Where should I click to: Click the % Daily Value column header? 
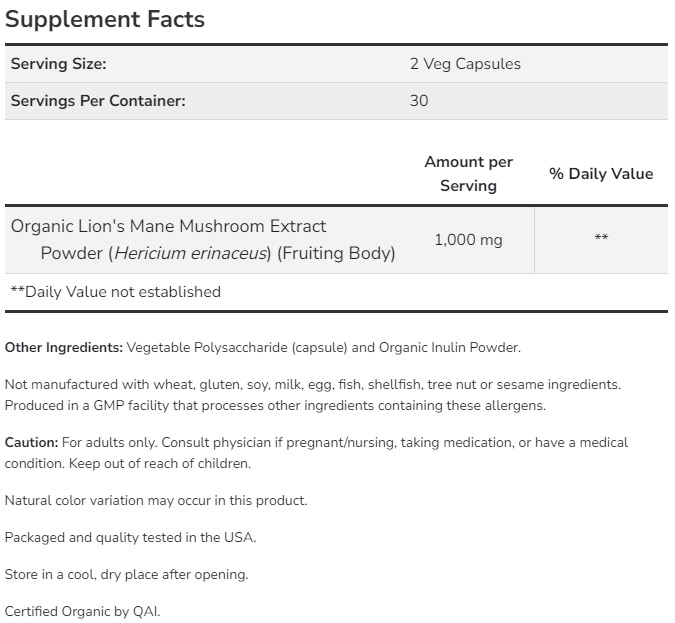[x=600, y=173]
